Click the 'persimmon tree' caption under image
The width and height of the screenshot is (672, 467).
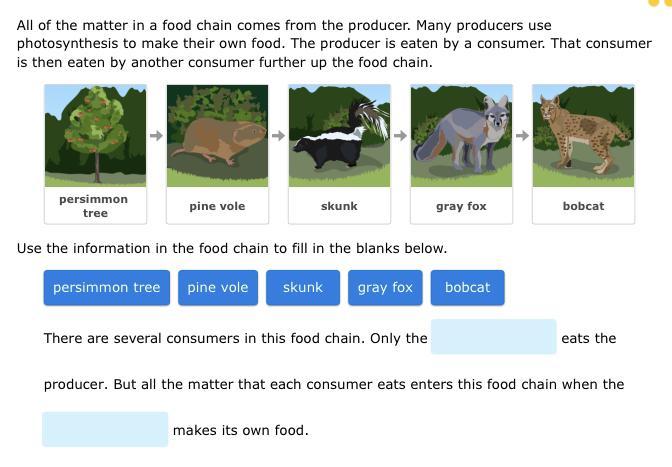(94, 206)
